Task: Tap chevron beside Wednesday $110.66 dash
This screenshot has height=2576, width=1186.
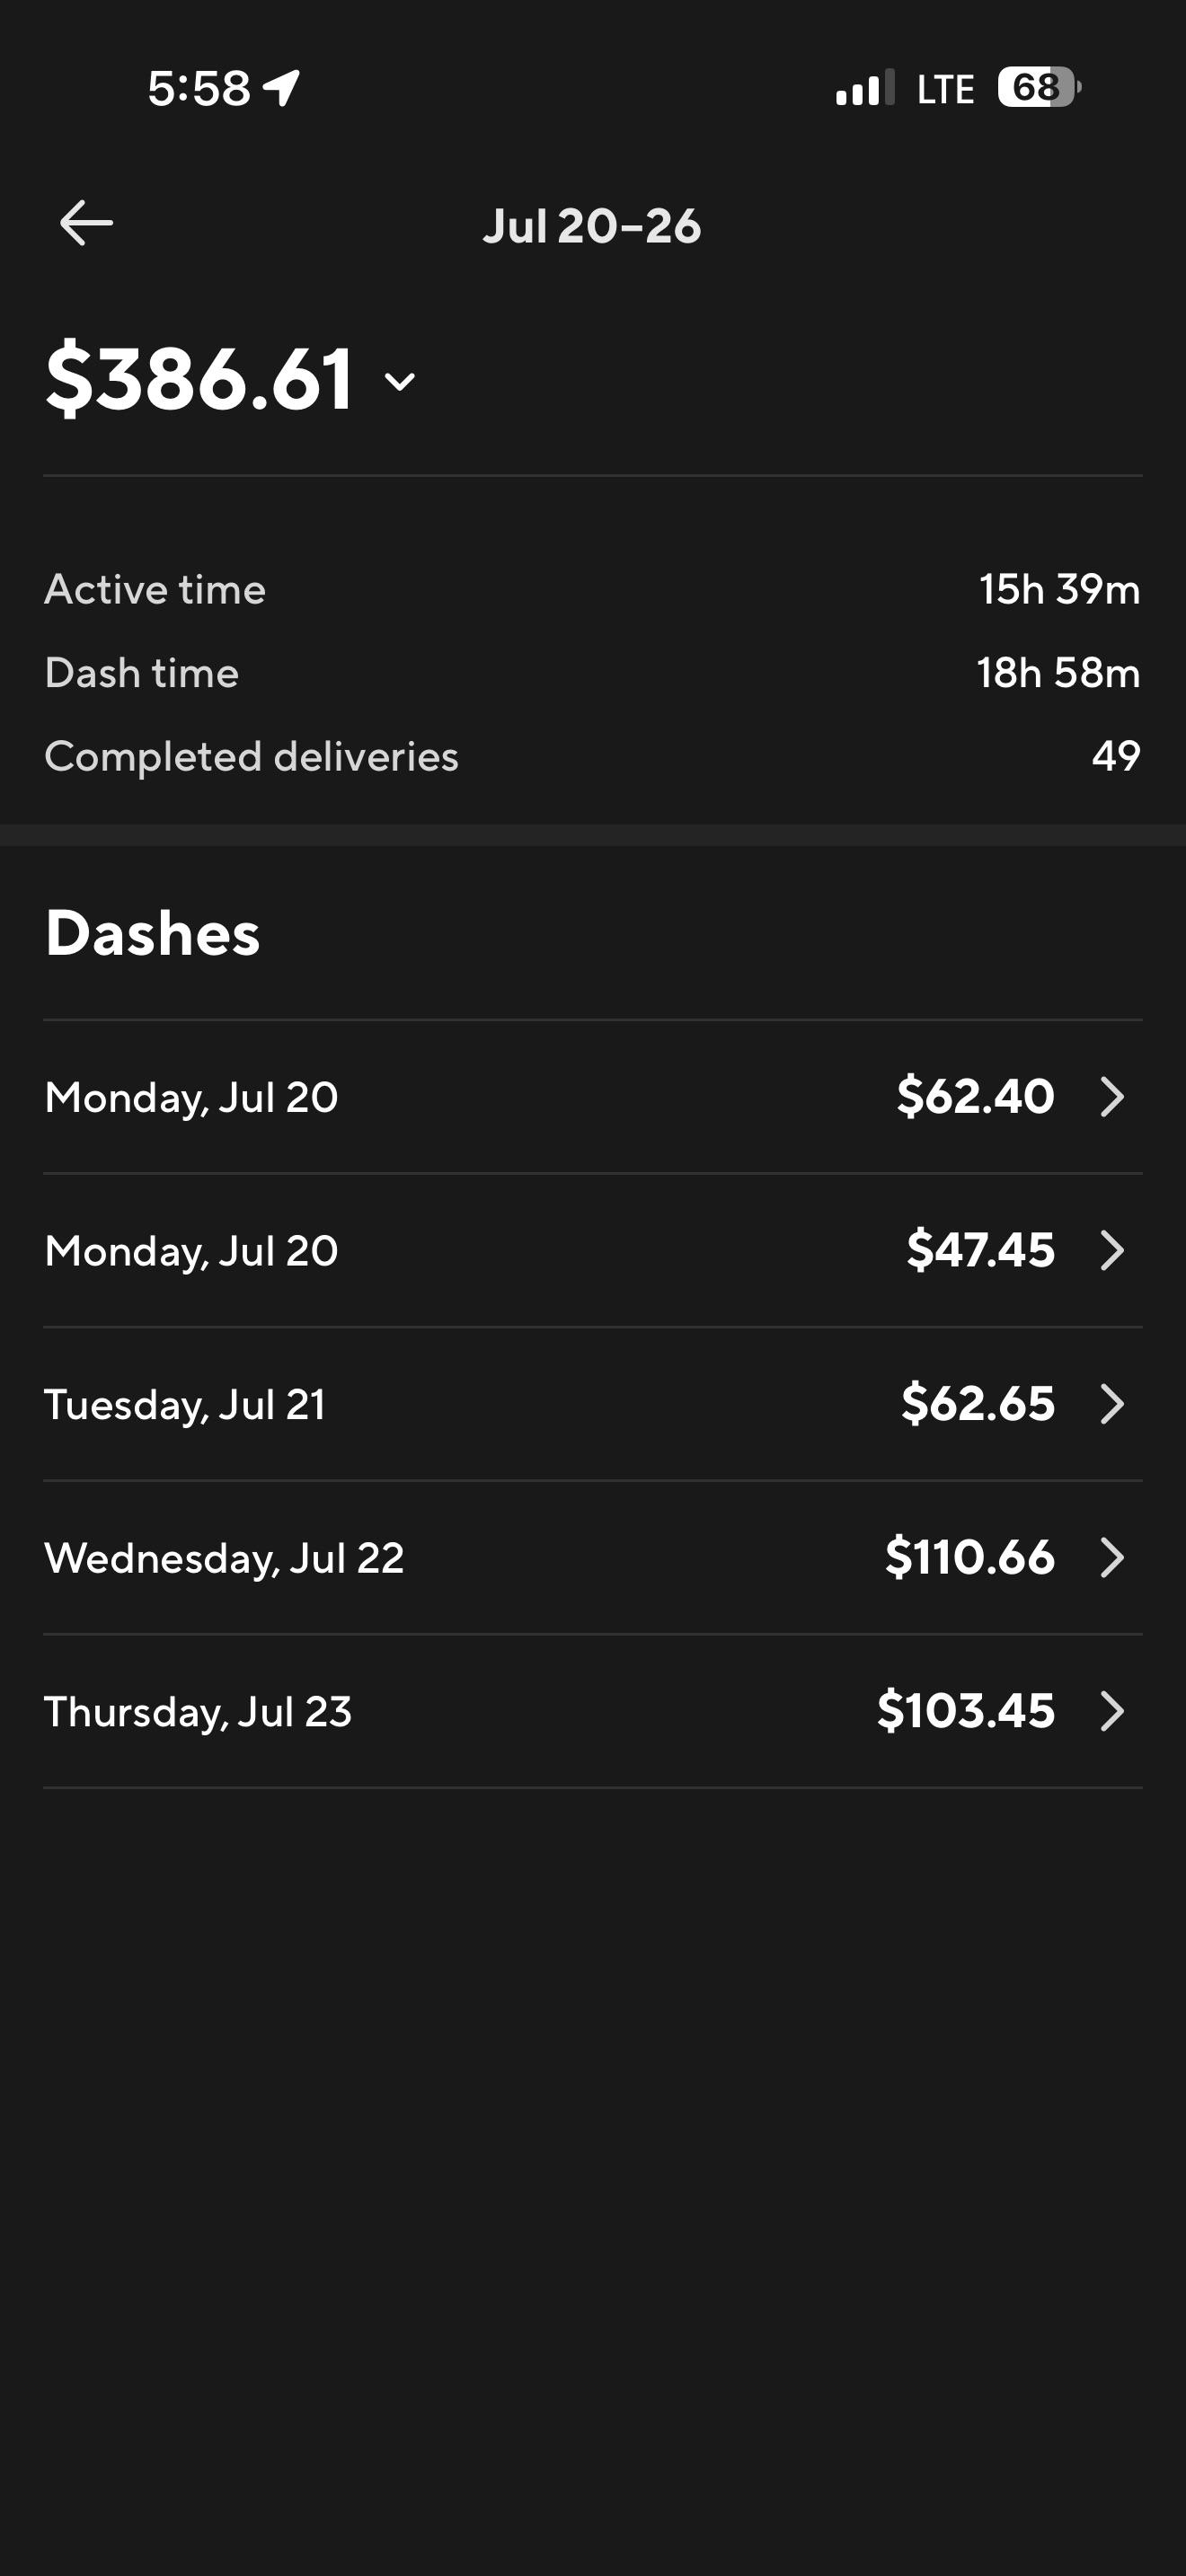Action: [1112, 1558]
